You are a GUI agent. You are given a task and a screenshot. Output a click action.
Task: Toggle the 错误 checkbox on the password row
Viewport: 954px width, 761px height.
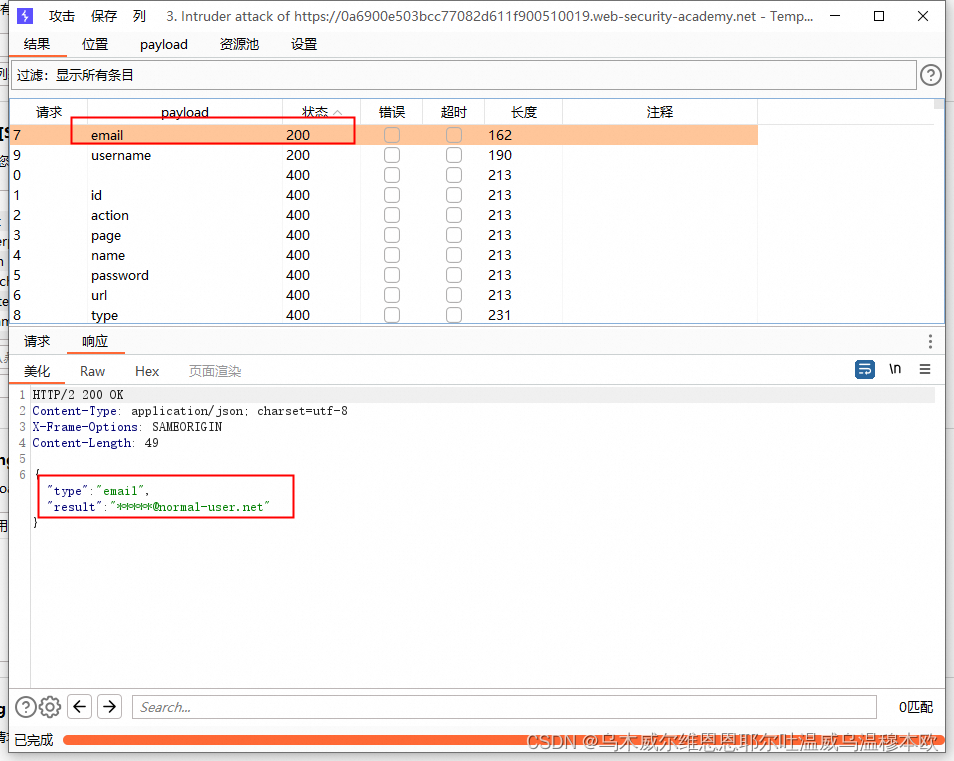click(x=391, y=275)
